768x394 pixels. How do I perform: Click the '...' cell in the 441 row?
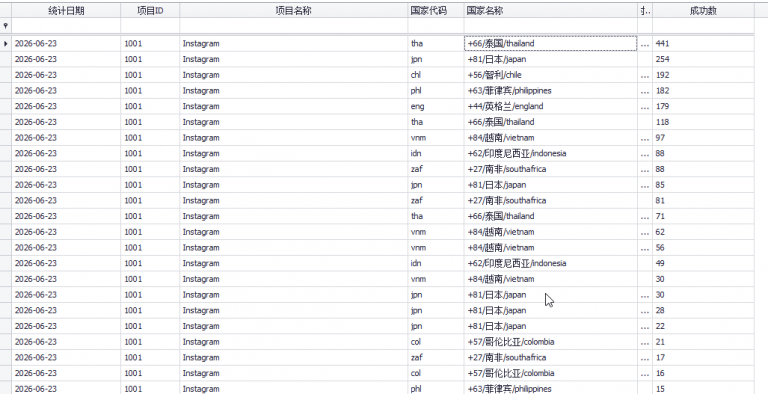pos(645,44)
